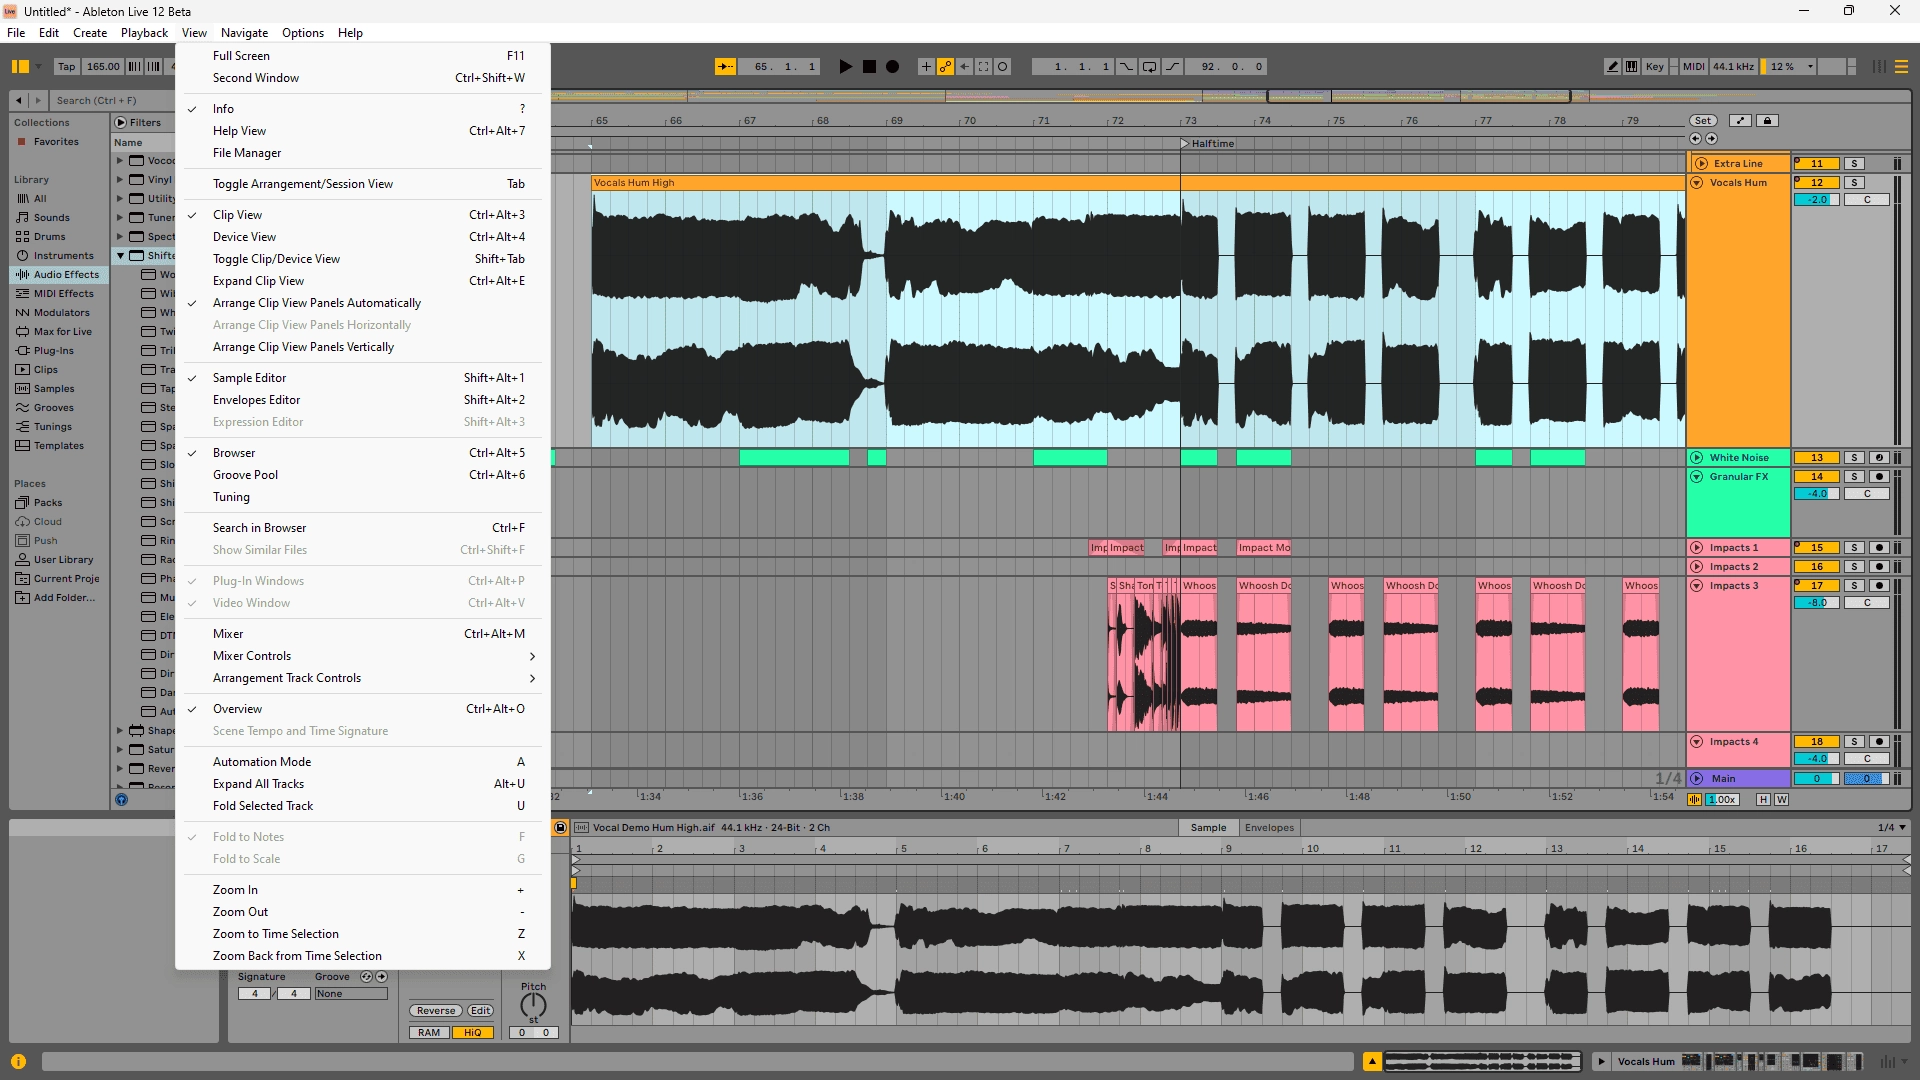Click the Reverse sample button
This screenshot has width=1920, height=1080.
pyautogui.click(x=436, y=1011)
